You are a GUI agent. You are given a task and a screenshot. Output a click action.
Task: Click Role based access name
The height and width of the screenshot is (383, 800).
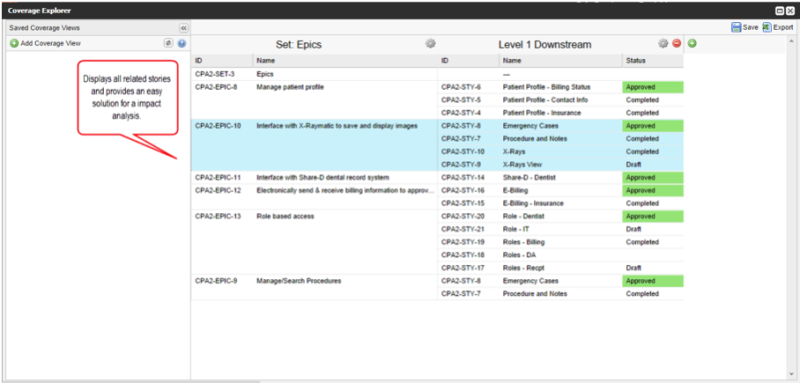click(x=285, y=216)
